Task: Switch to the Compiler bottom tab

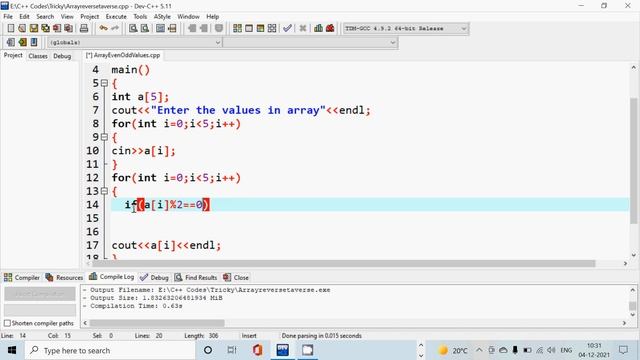Action: [22, 277]
